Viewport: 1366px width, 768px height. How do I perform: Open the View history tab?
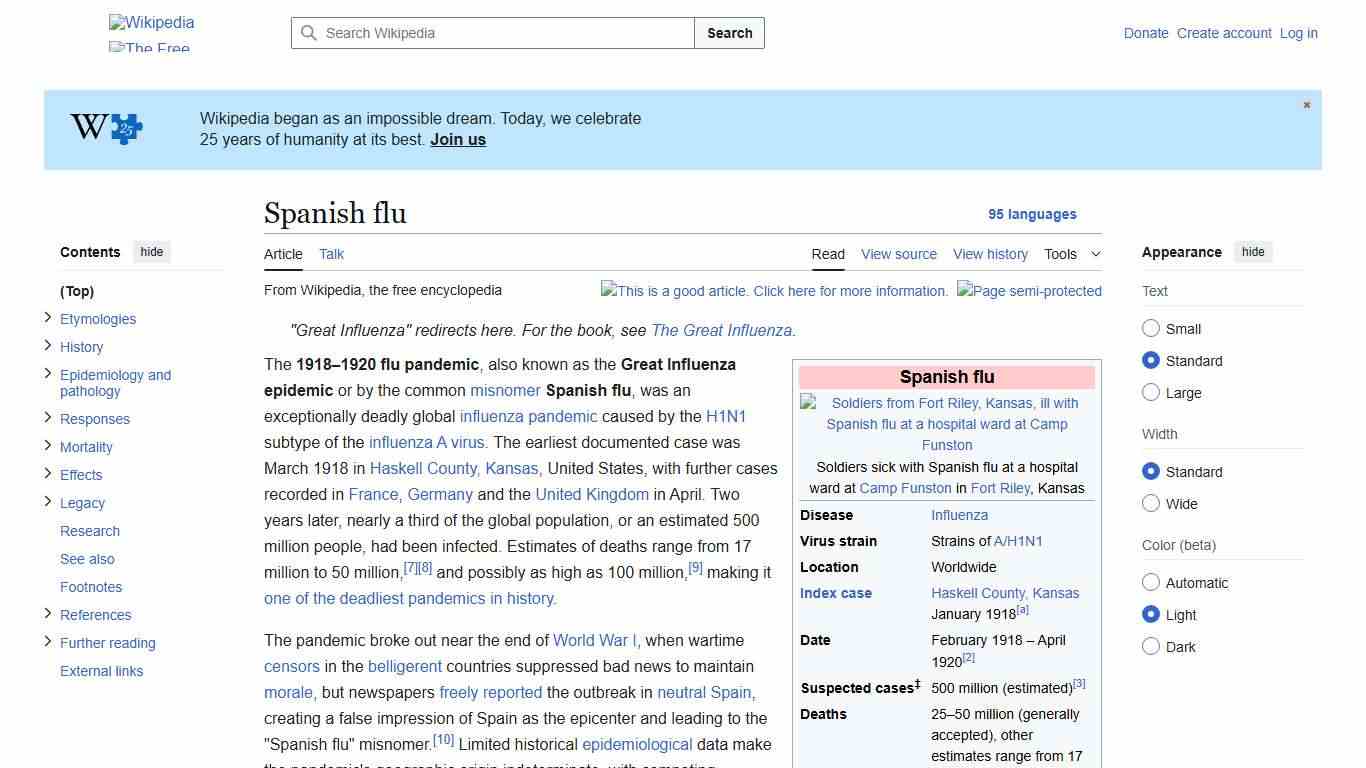point(990,254)
